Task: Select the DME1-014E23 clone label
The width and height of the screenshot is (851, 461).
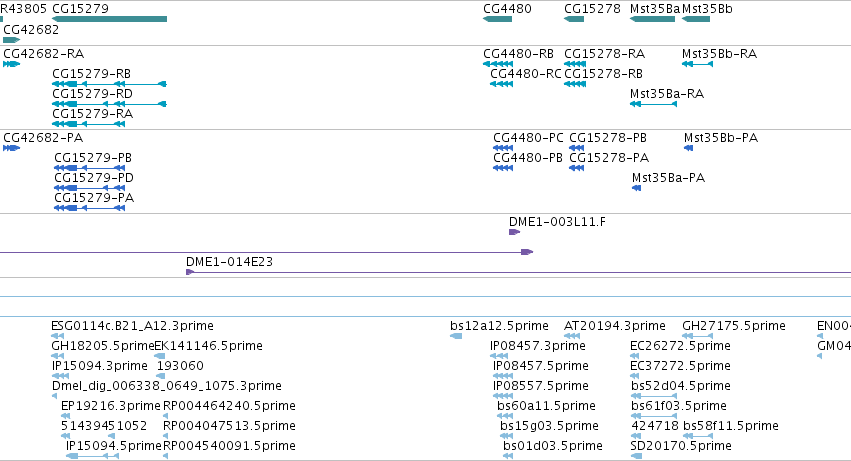Action: (x=229, y=262)
